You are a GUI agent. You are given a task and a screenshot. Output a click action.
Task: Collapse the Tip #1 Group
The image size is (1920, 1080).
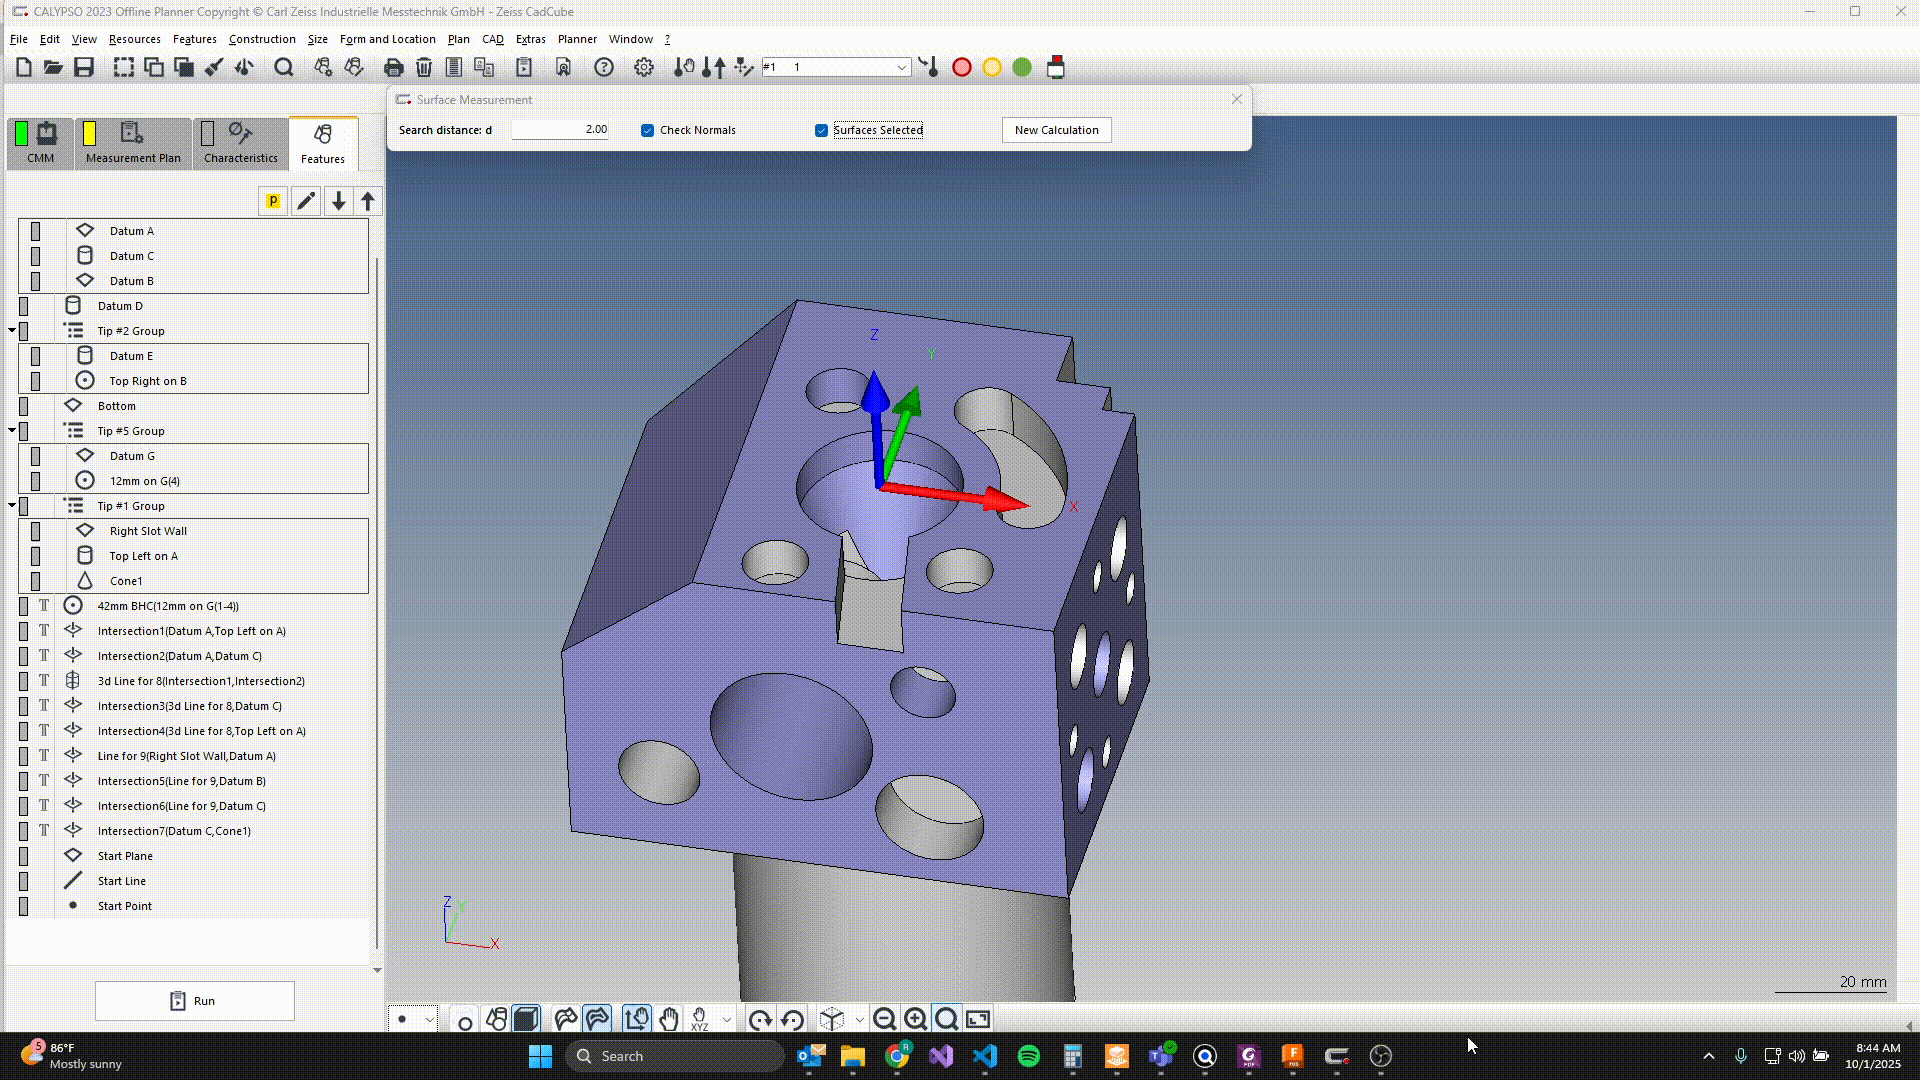[12, 505]
